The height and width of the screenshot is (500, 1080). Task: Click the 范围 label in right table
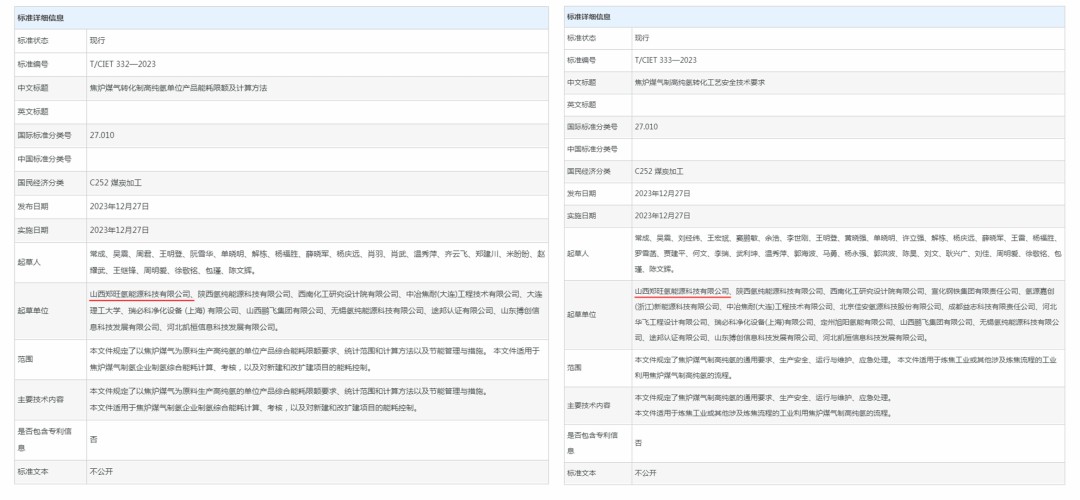(574, 367)
